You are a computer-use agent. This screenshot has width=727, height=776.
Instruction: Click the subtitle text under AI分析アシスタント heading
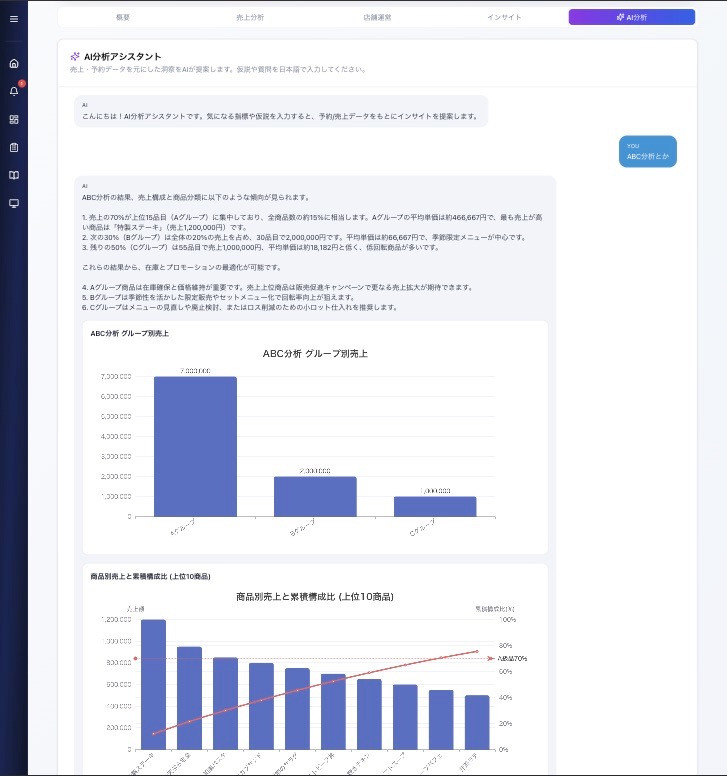pos(218,69)
